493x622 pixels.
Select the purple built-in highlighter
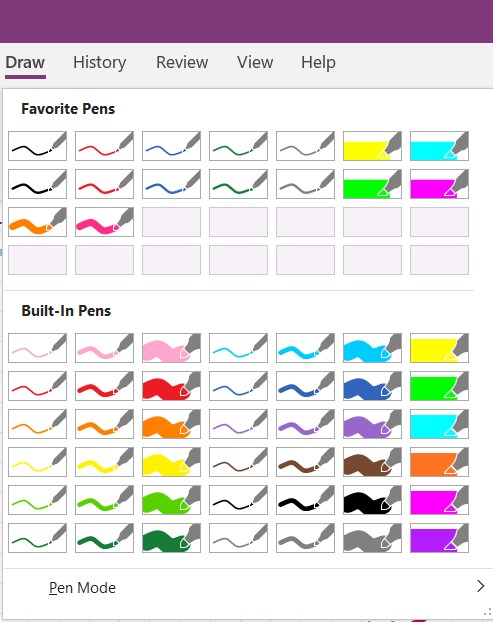(x=439, y=538)
